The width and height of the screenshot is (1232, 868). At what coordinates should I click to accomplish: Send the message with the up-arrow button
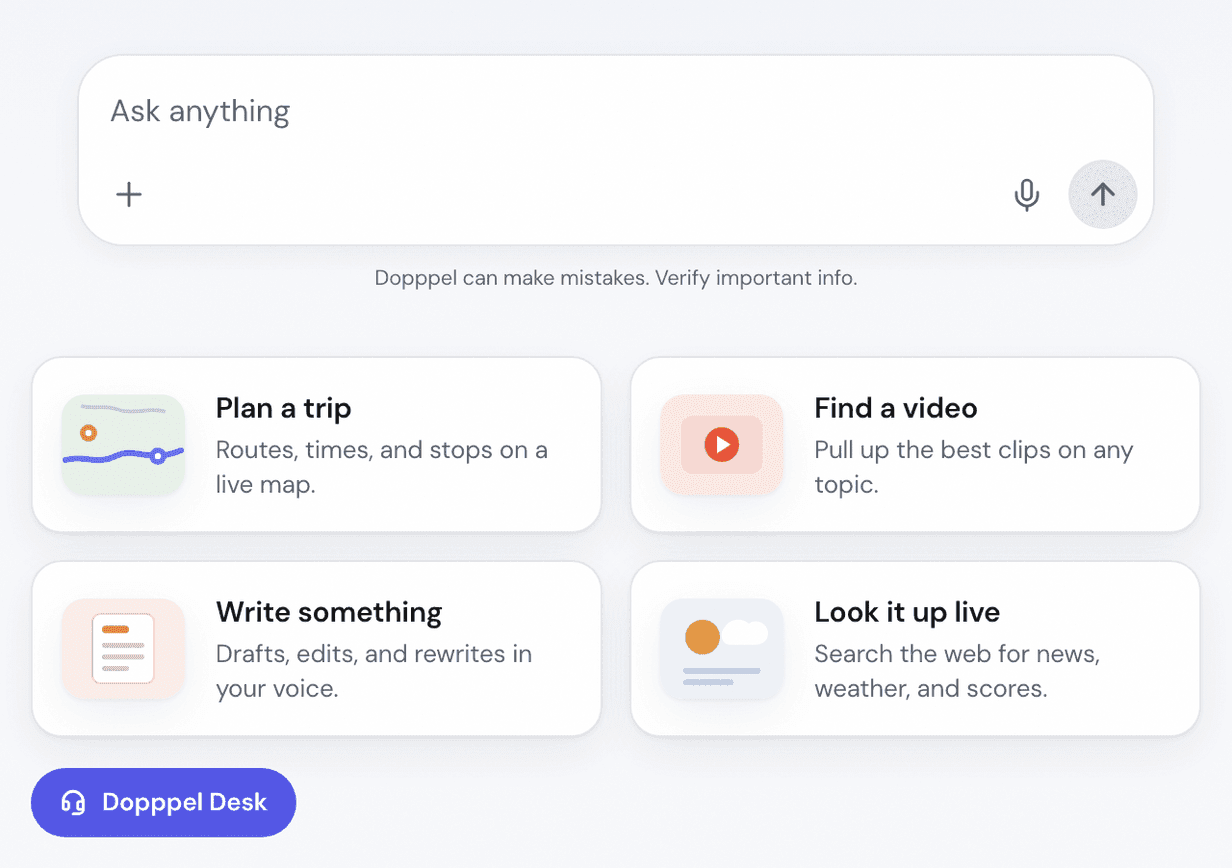(x=1103, y=194)
